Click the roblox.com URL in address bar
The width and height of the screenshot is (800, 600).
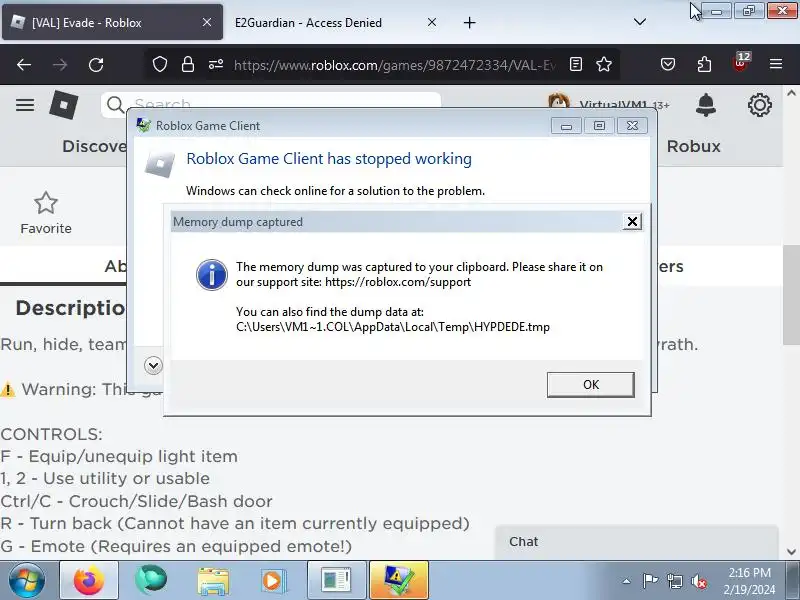(x=394, y=65)
